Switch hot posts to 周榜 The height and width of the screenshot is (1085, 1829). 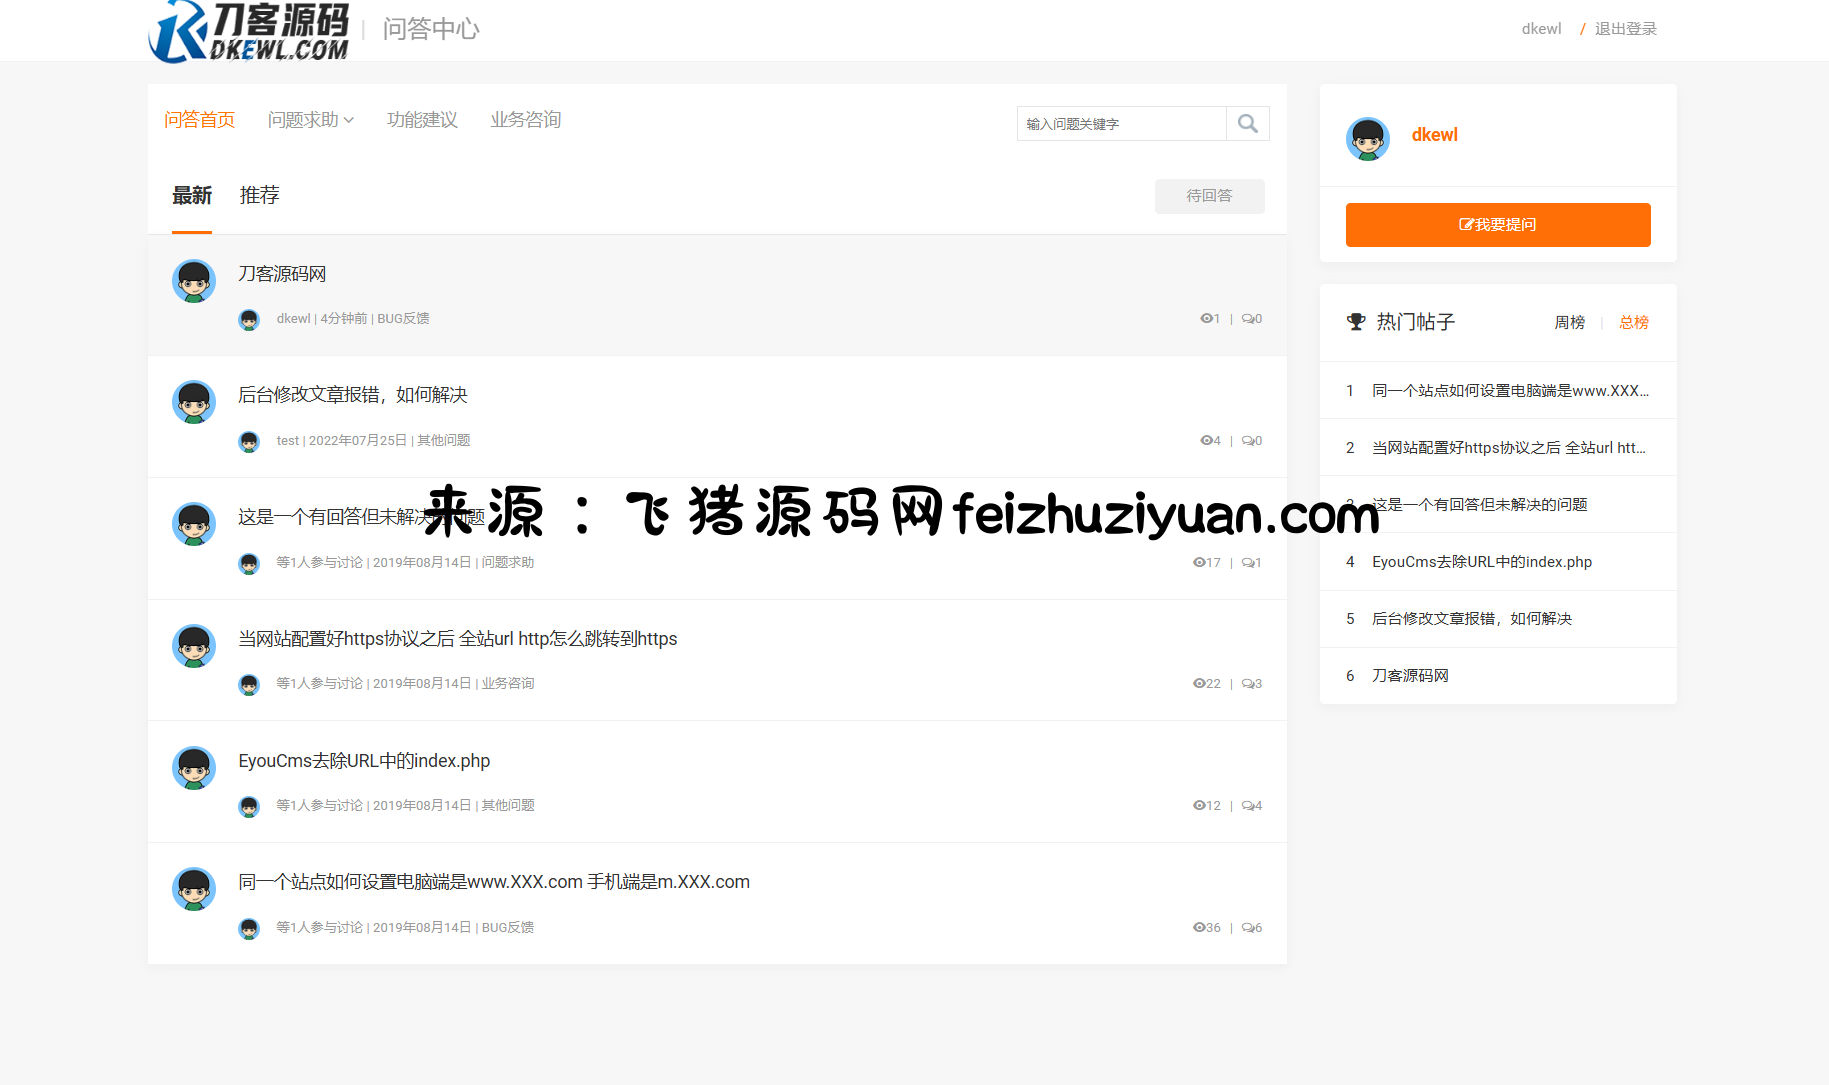pyautogui.click(x=1569, y=322)
